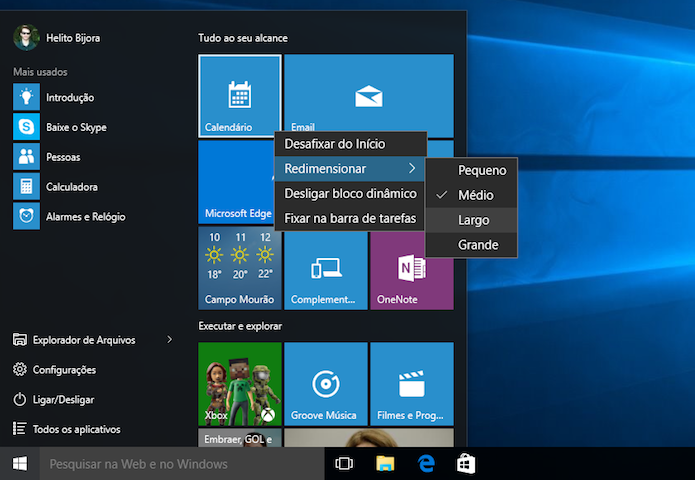Select Fixar na barra de tarefas
695x480 pixels.
coord(350,219)
